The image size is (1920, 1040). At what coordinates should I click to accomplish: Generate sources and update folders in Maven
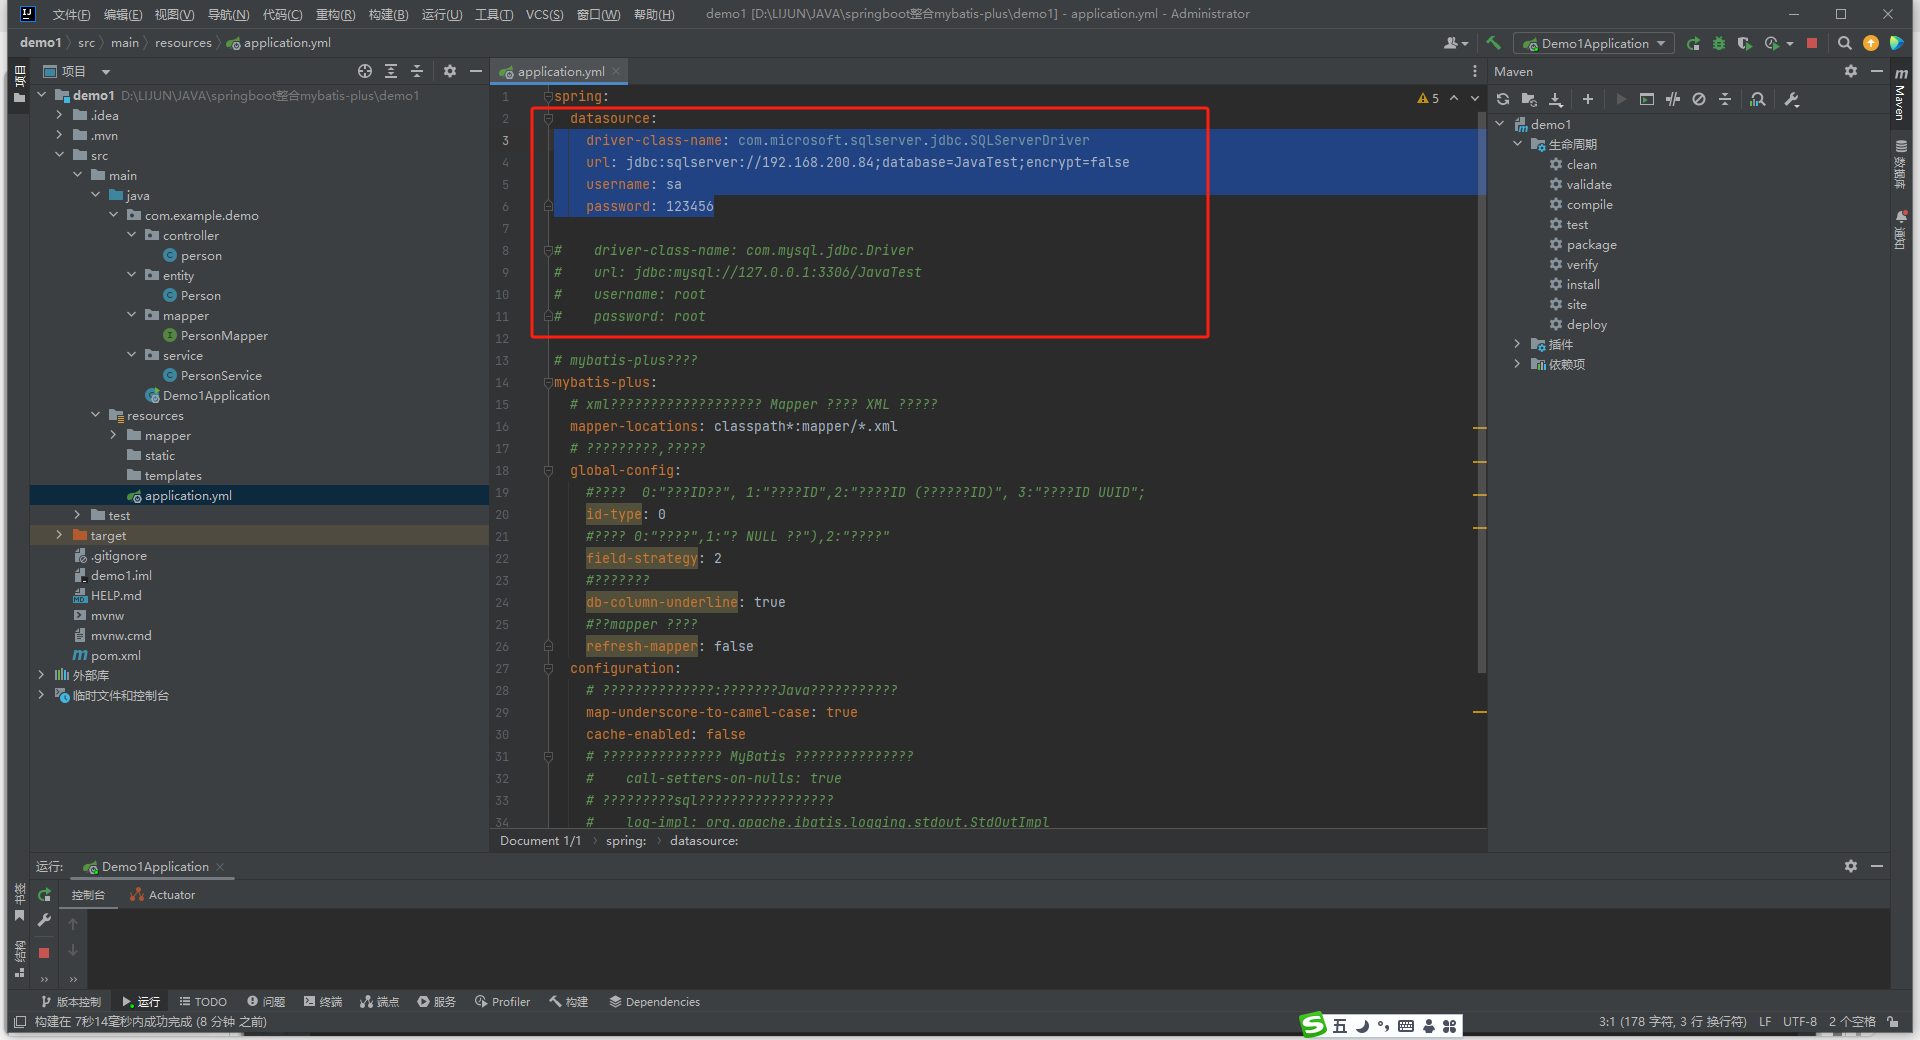point(1529,99)
